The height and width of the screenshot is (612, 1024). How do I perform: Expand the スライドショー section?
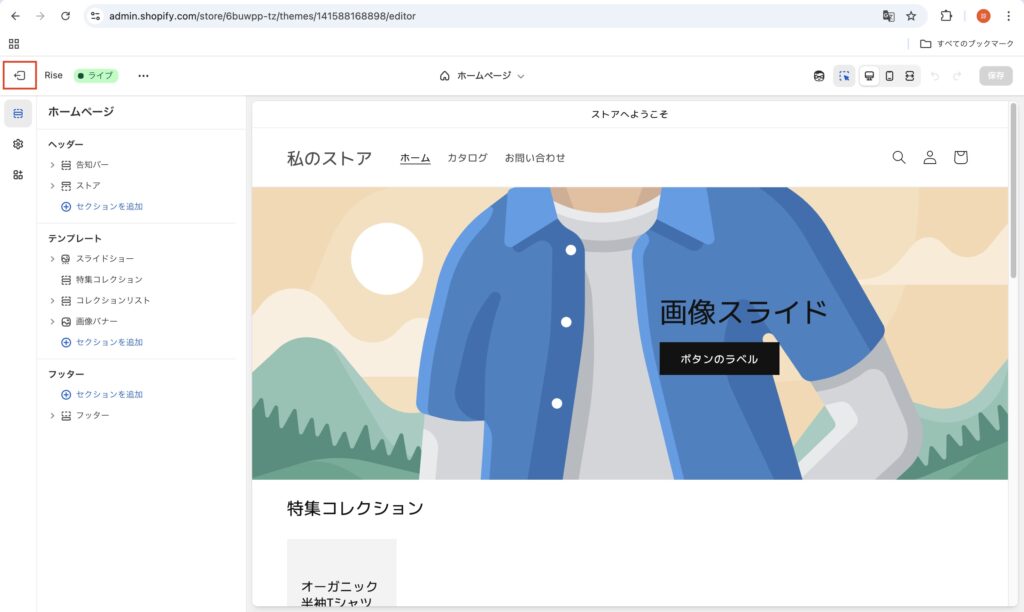pos(52,259)
